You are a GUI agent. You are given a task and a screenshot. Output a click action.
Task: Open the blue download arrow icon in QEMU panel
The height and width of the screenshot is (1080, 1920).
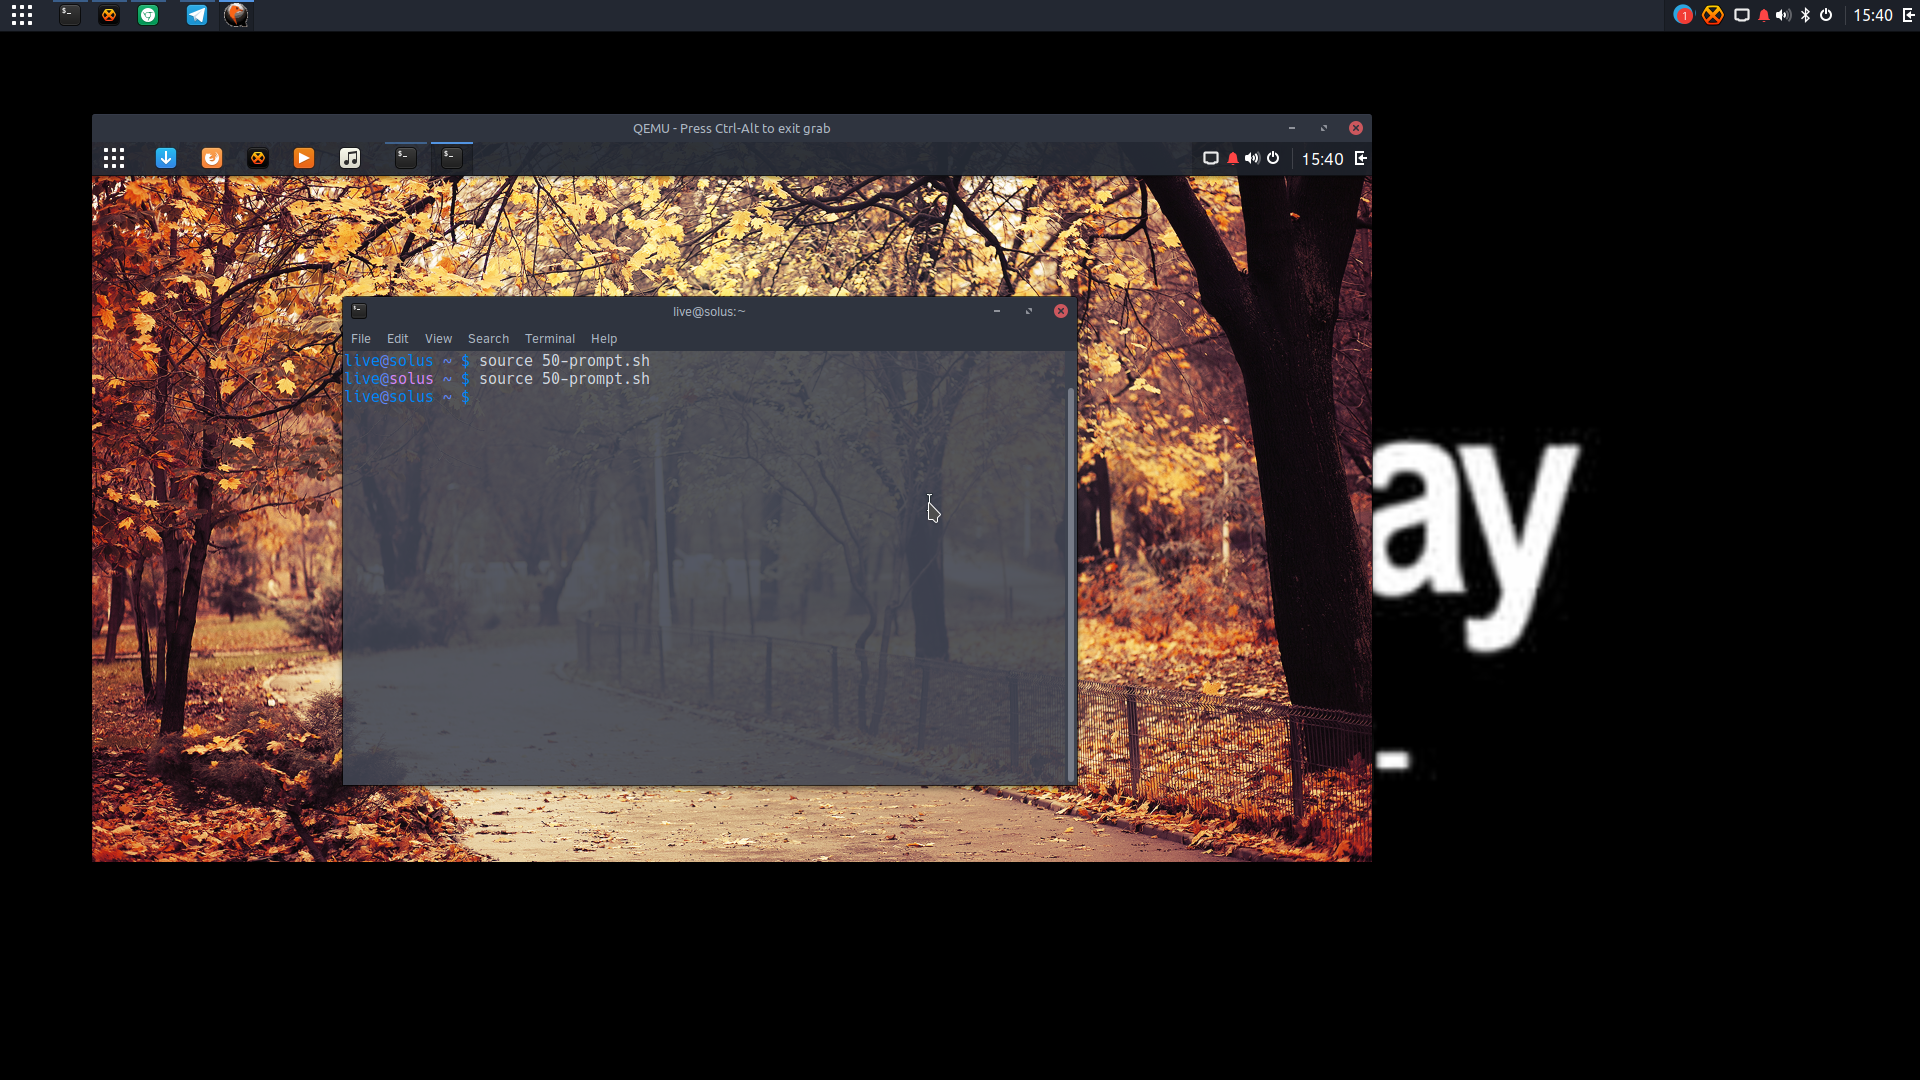pos(166,158)
